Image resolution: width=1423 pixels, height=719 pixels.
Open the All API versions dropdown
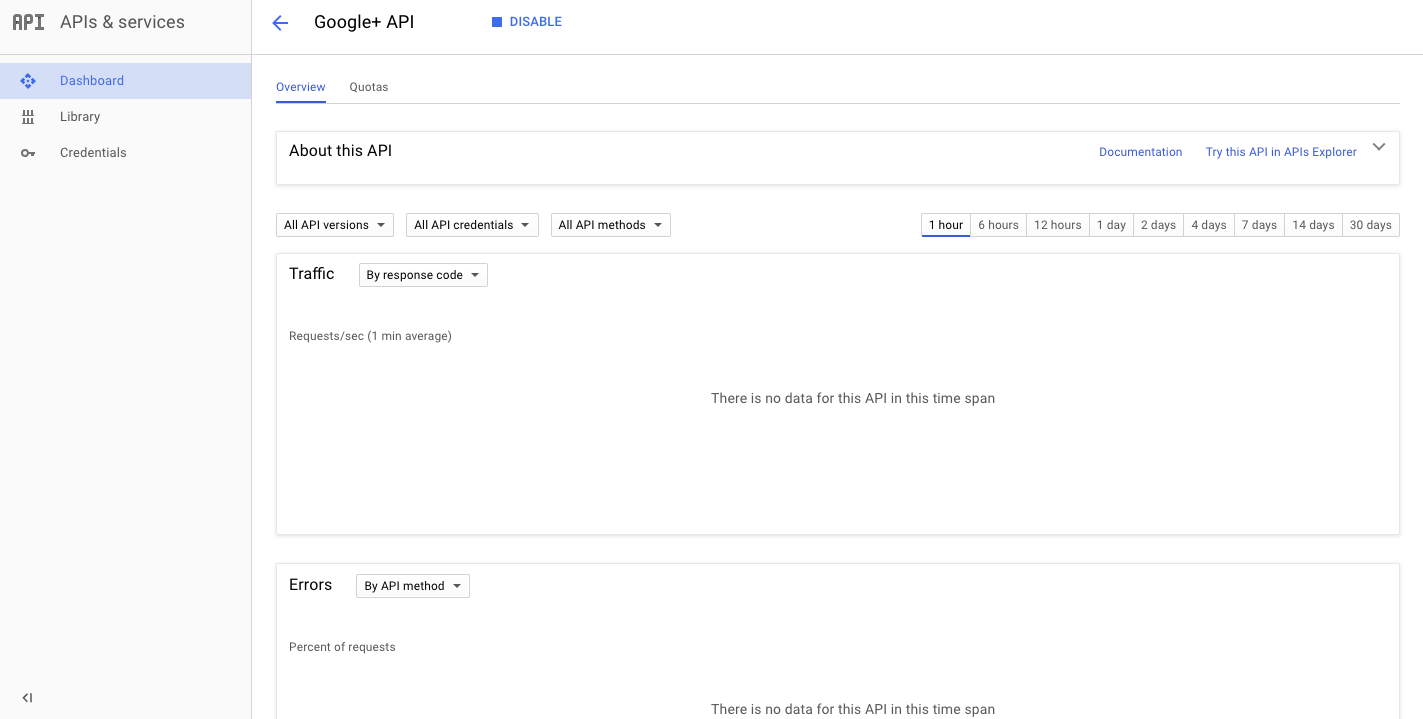coord(335,225)
